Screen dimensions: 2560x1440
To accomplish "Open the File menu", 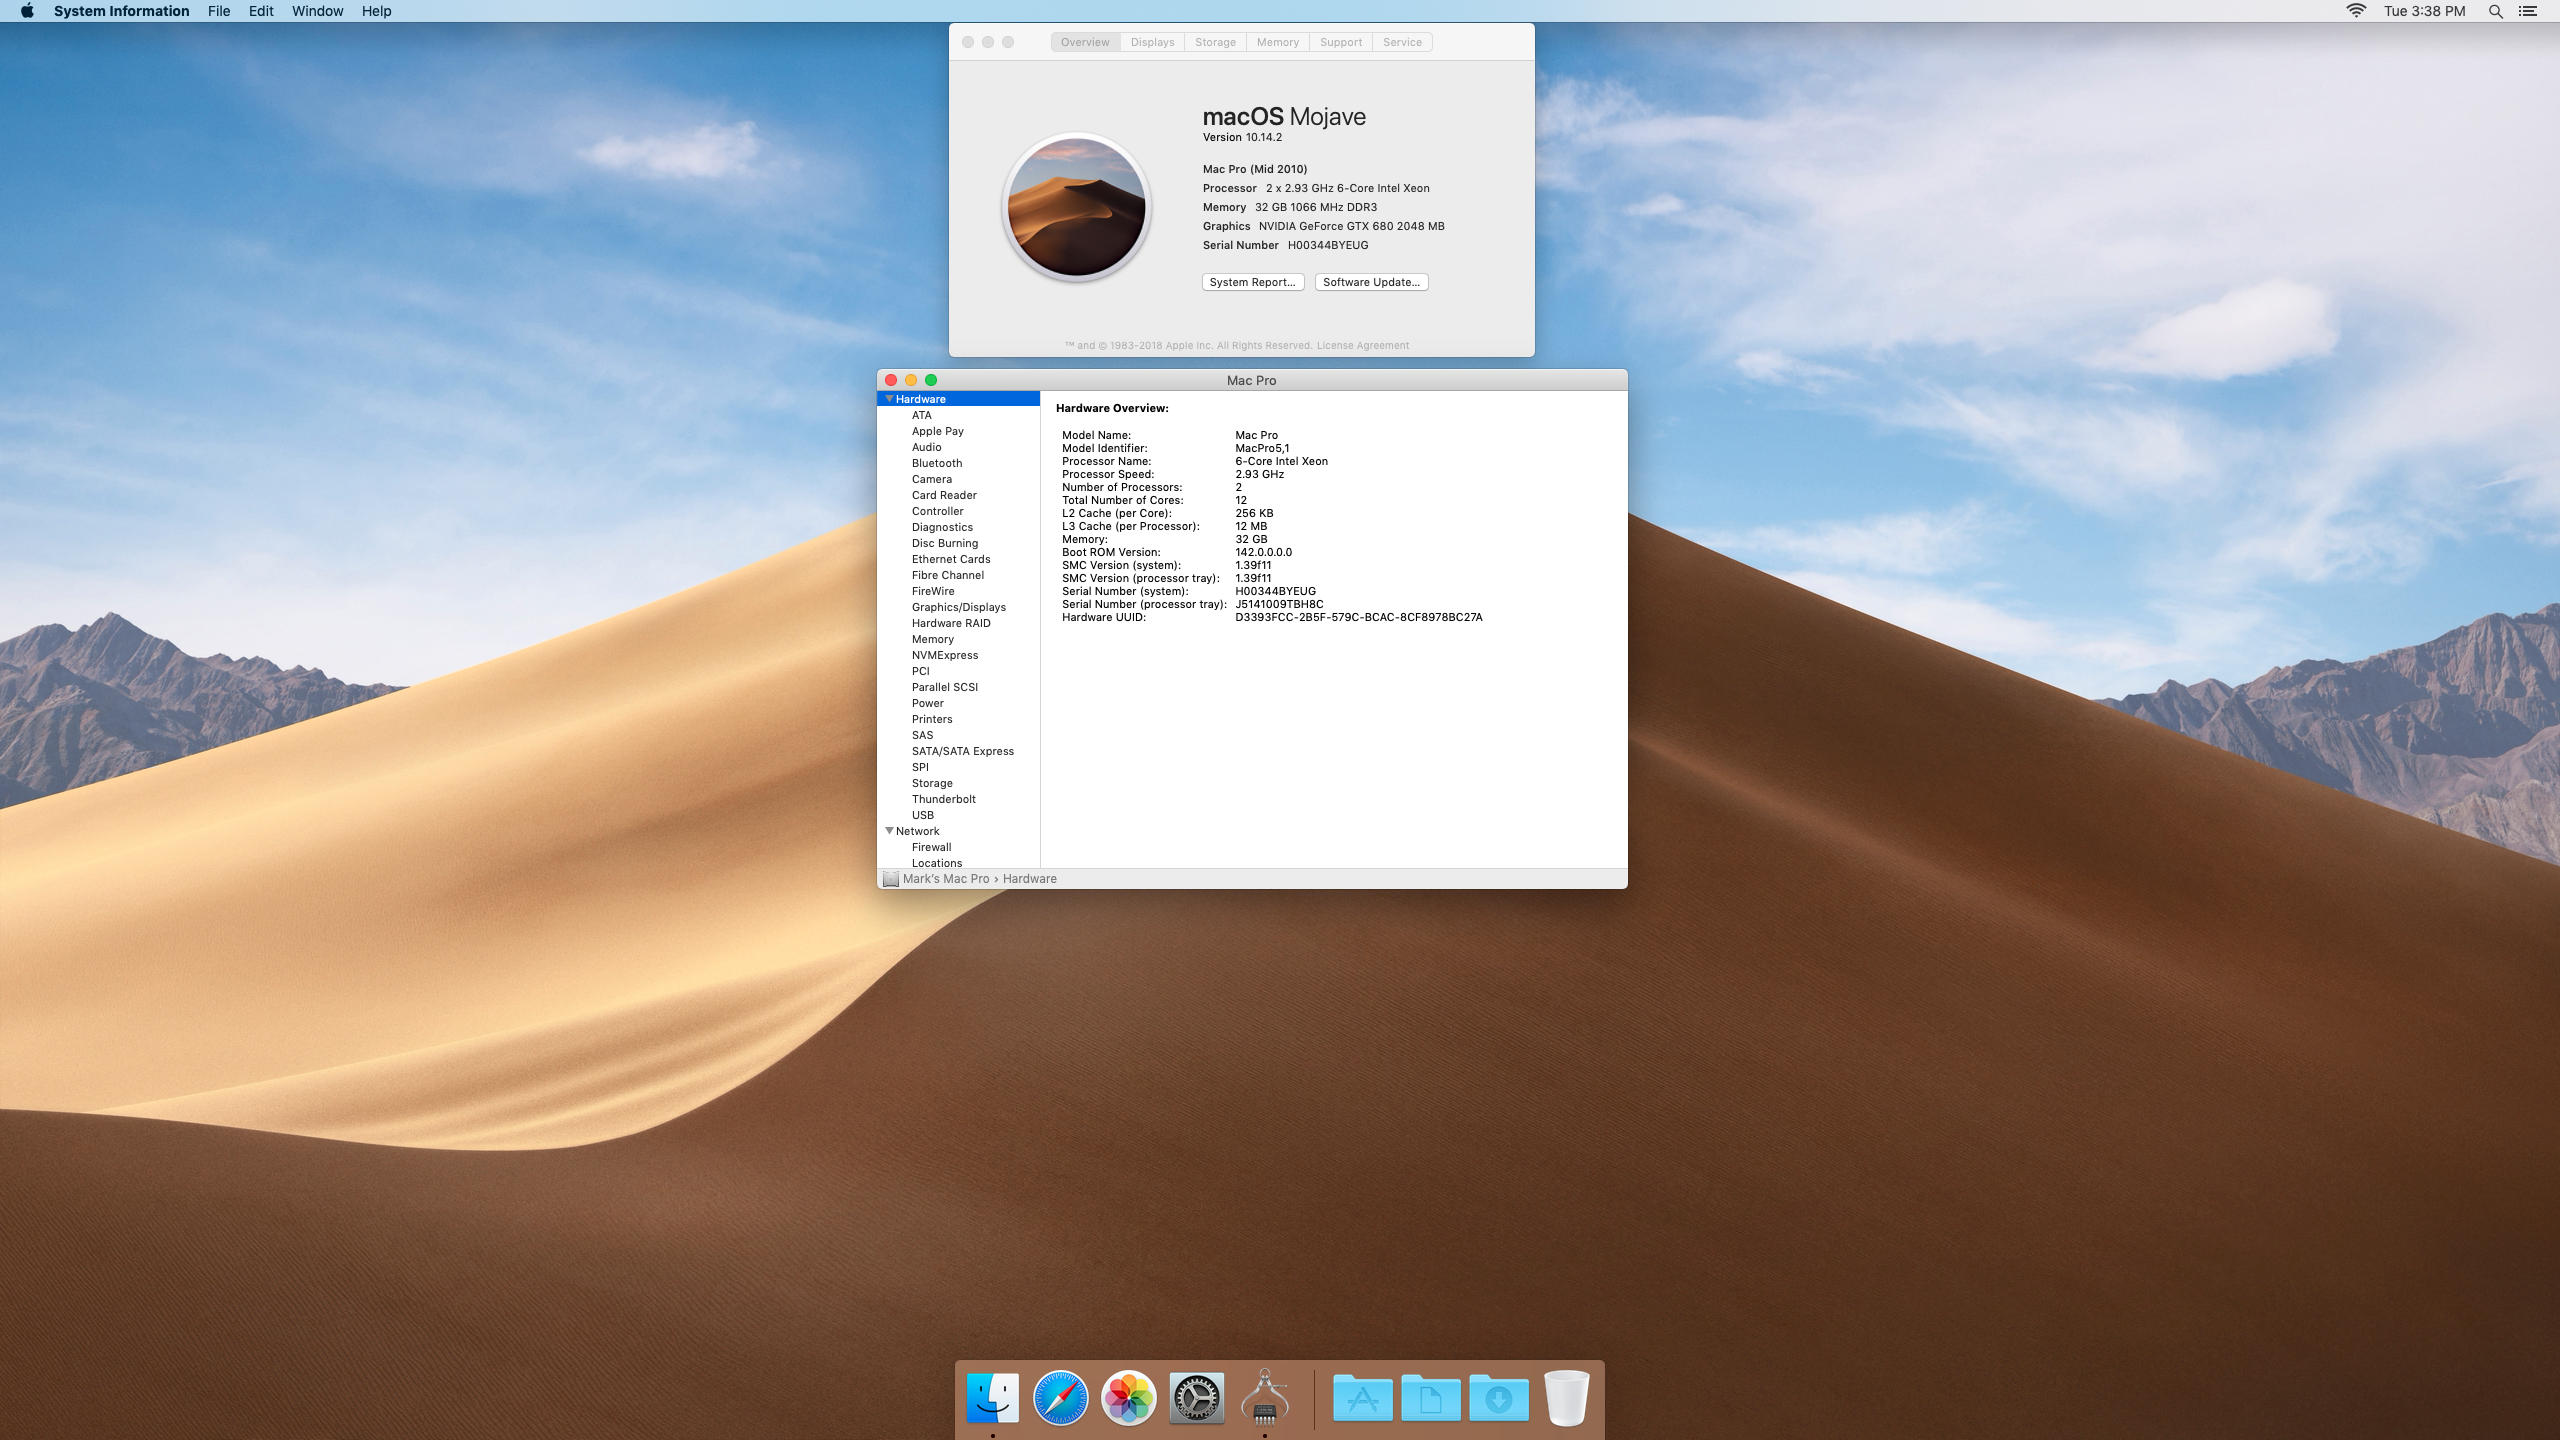I will [219, 11].
